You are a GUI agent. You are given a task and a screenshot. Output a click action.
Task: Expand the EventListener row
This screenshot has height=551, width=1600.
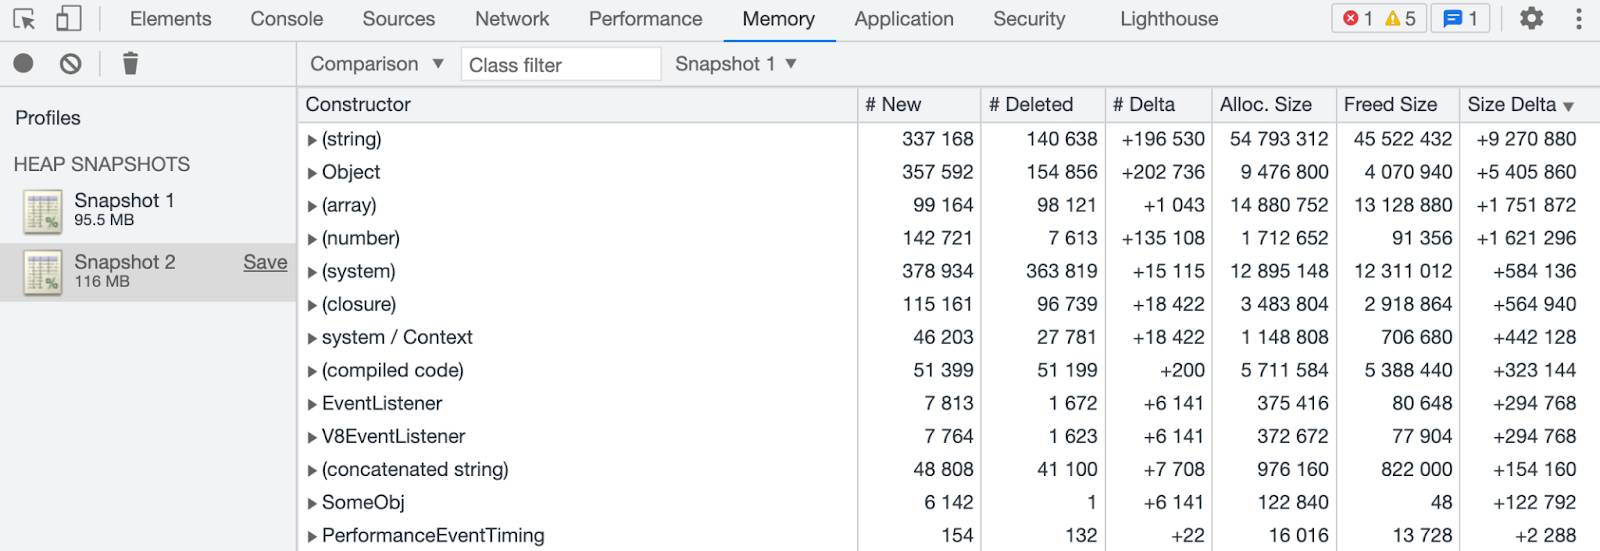(312, 404)
